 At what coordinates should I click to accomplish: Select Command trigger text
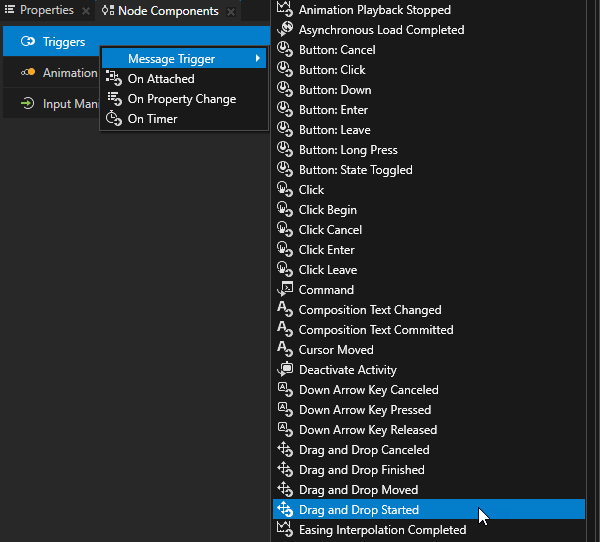[326, 289]
